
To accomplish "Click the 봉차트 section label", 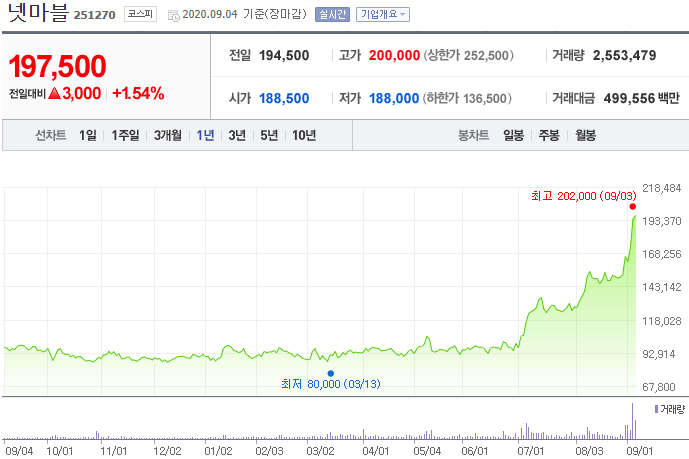I will click(x=473, y=135).
